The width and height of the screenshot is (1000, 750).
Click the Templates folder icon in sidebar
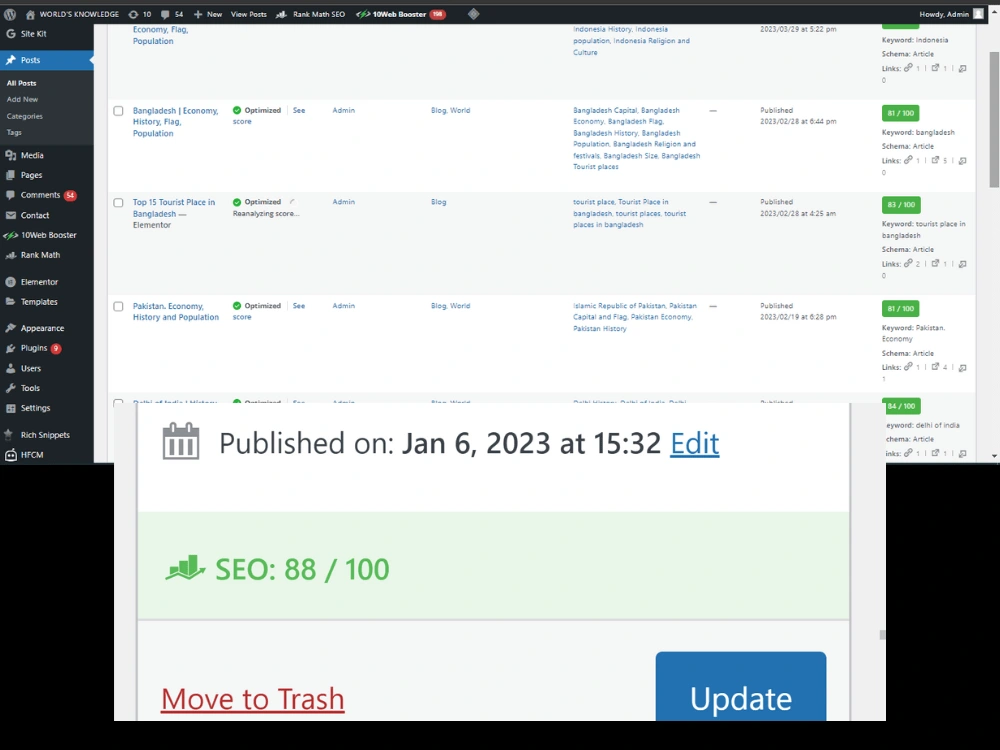pos(11,302)
